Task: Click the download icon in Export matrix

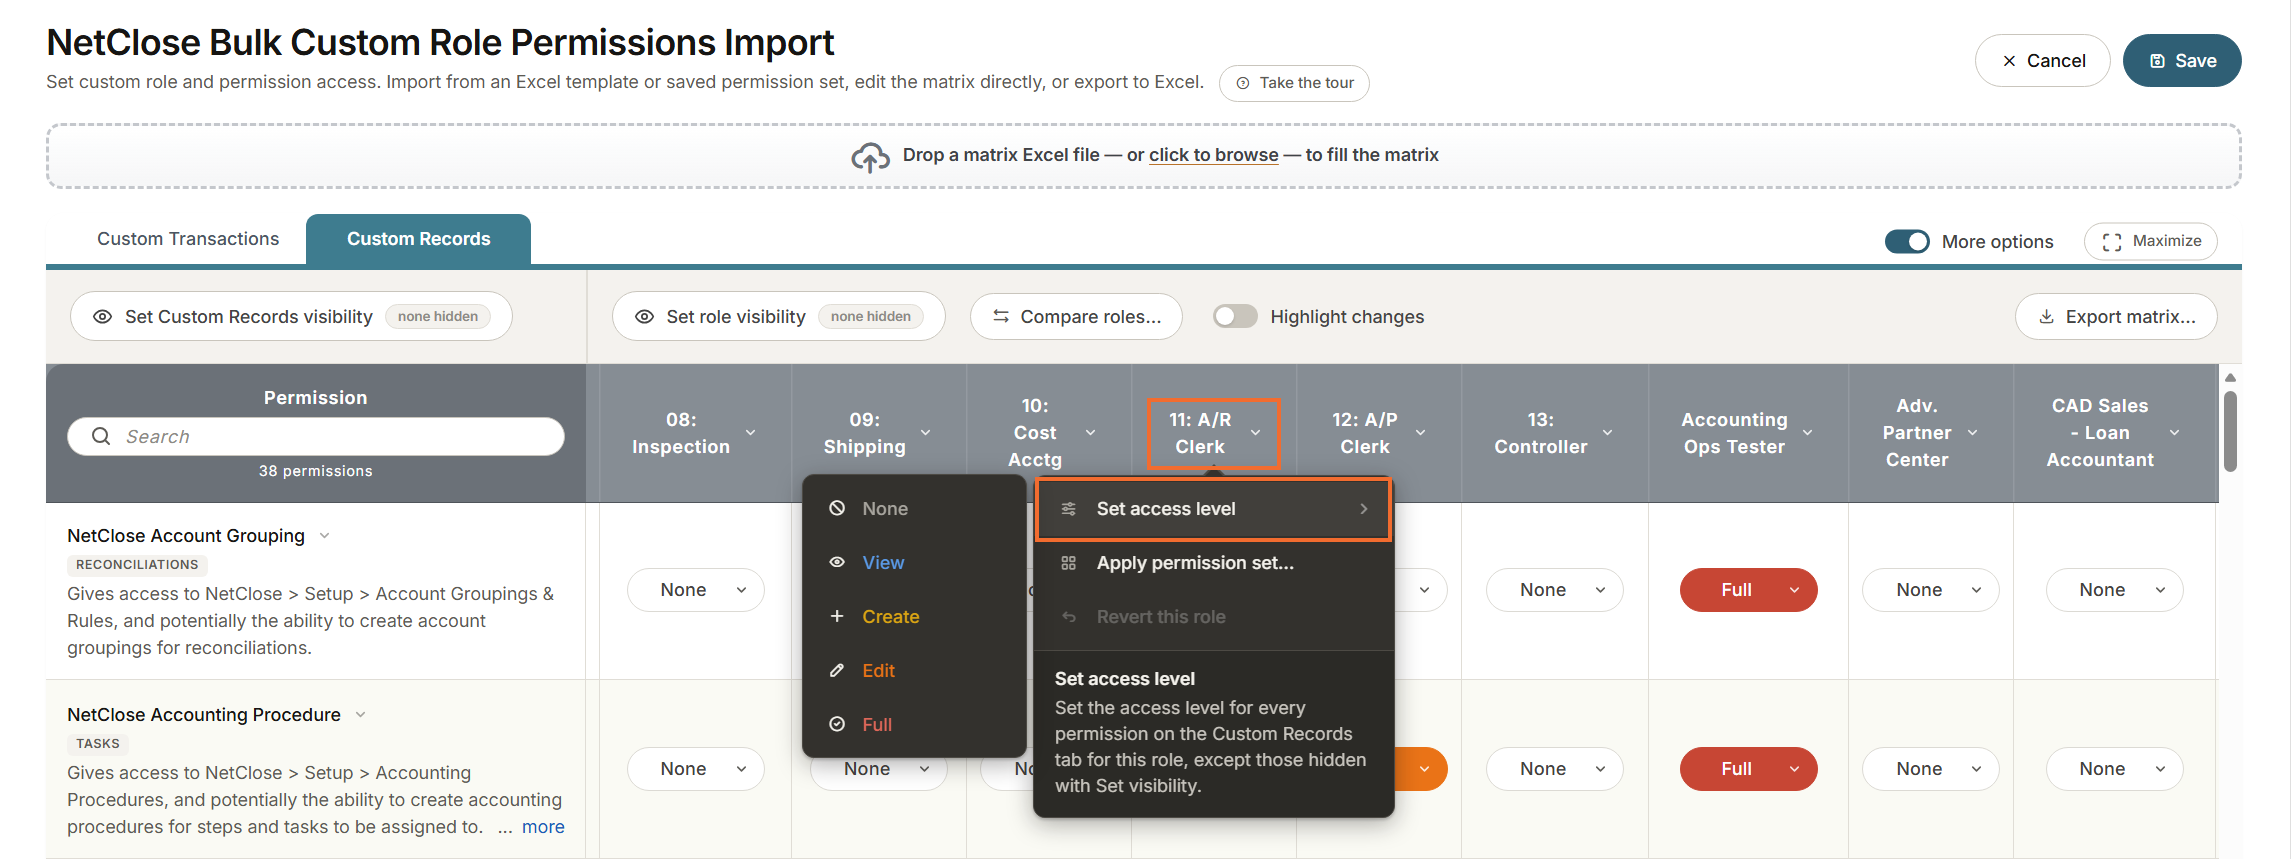Action: coord(2047,317)
